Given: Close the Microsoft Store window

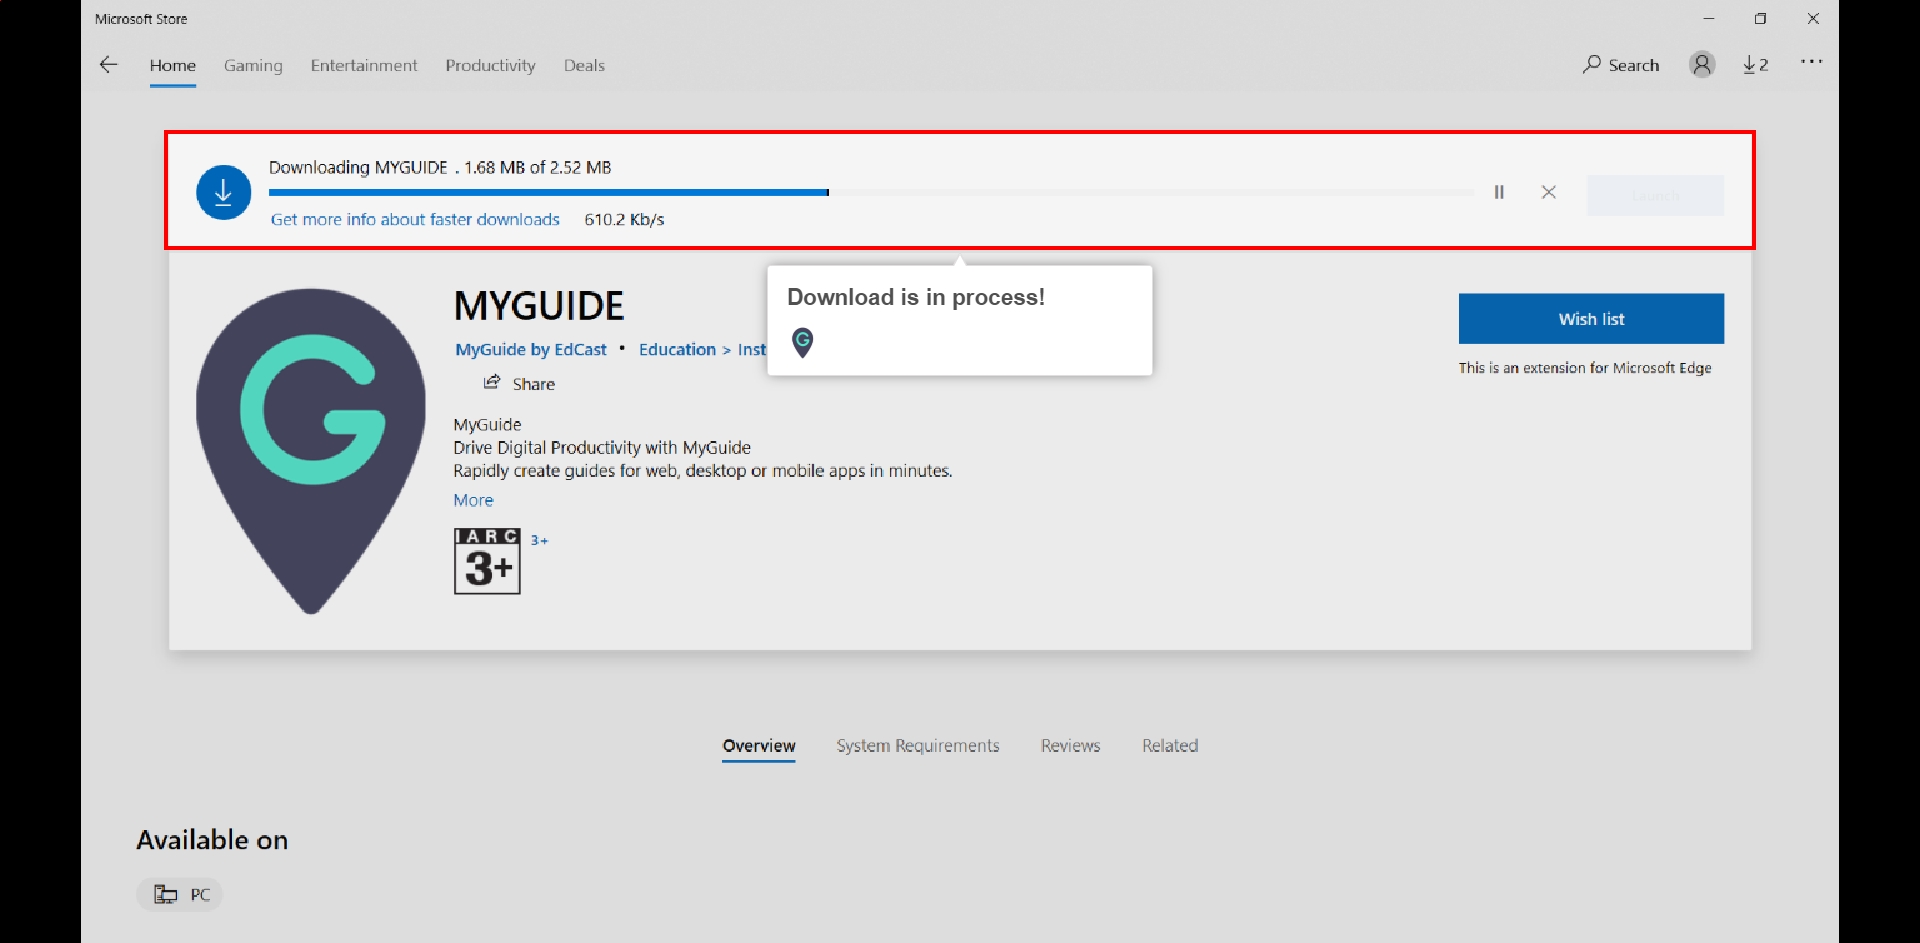Looking at the screenshot, I should 1813,19.
